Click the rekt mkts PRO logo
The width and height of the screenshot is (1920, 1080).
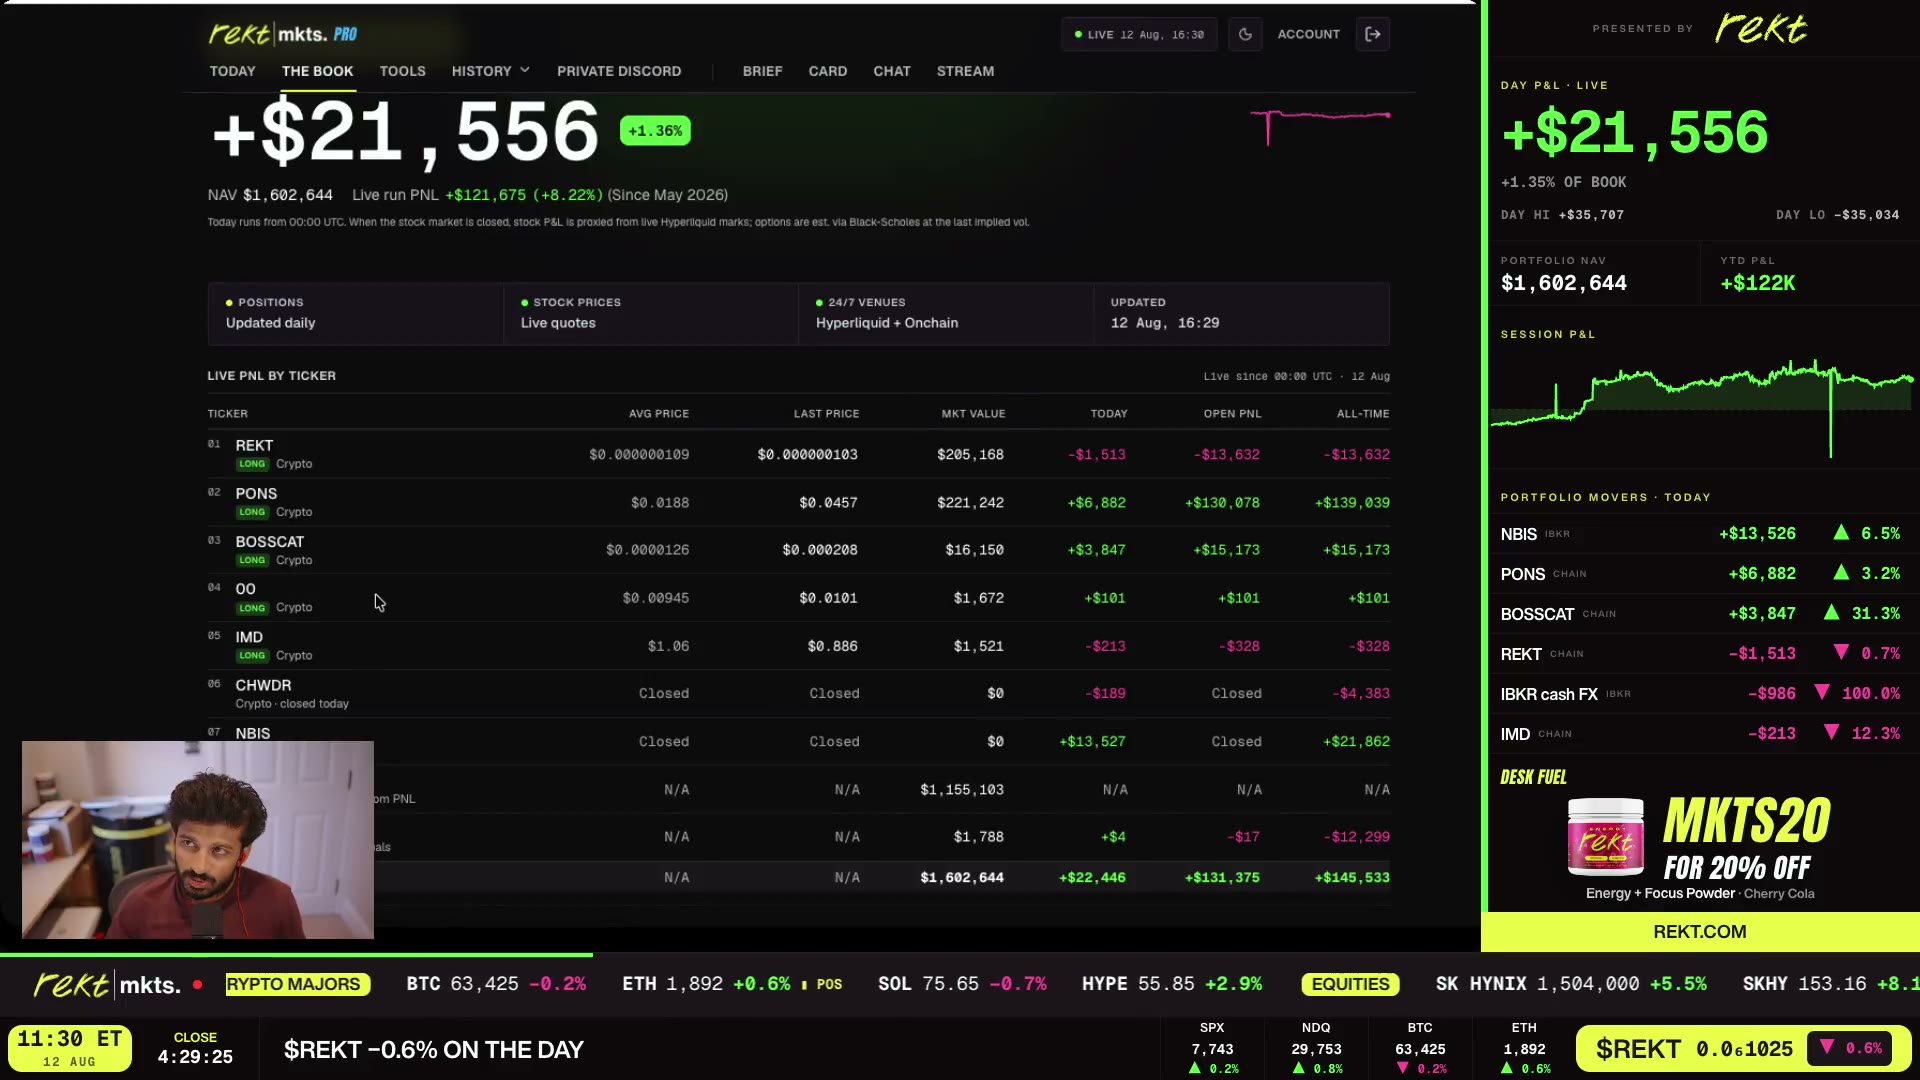click(x=283, y=34)
